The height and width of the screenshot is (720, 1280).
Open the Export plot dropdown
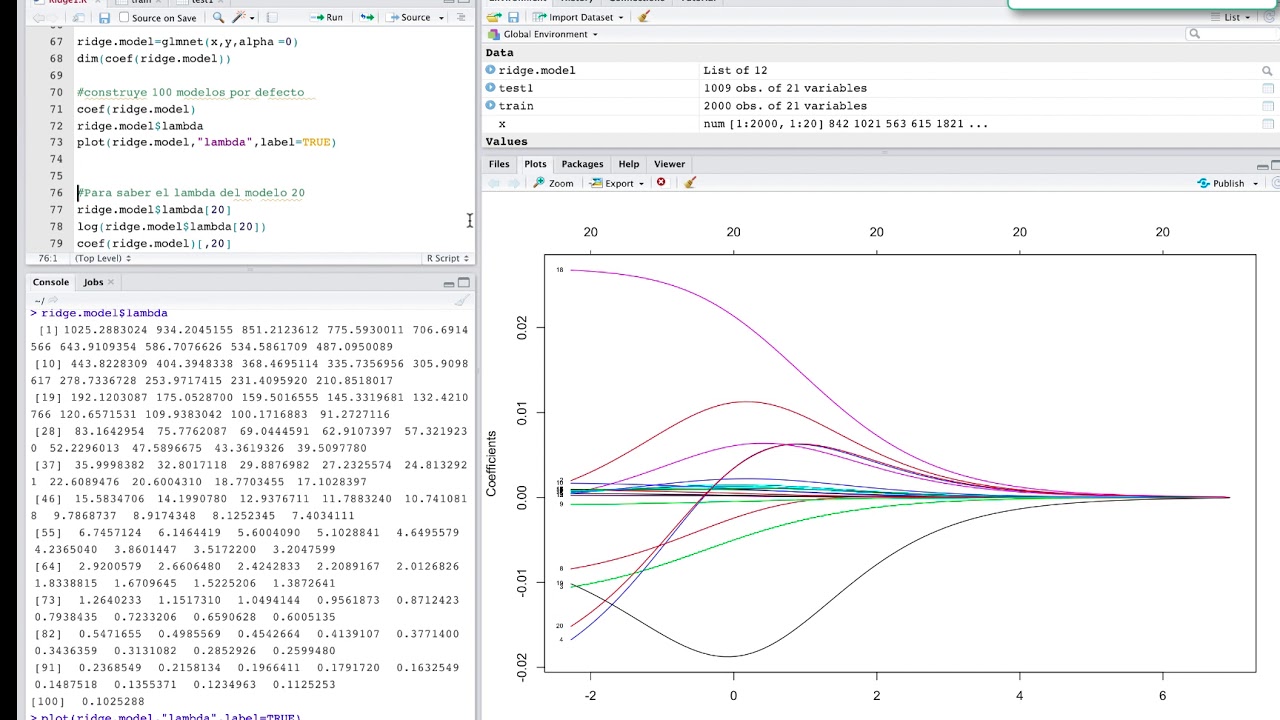tap(617, 183)
